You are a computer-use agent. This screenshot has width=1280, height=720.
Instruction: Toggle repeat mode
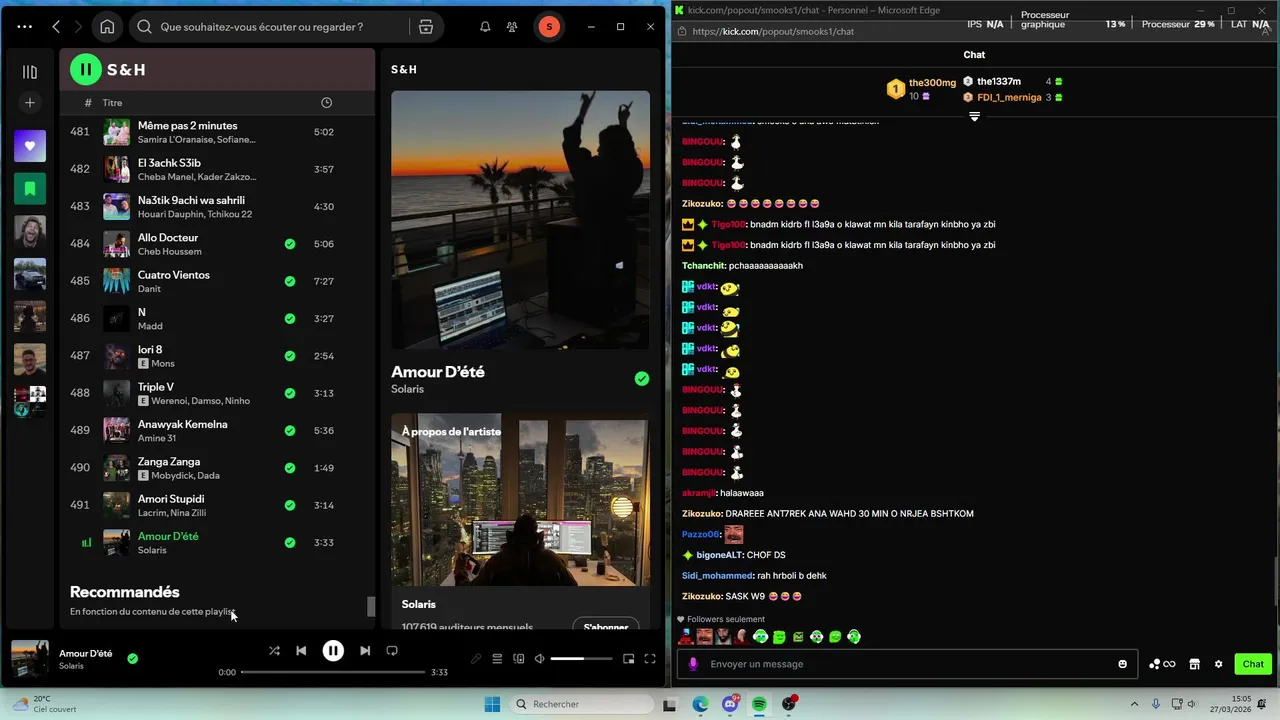coord(392,651)
